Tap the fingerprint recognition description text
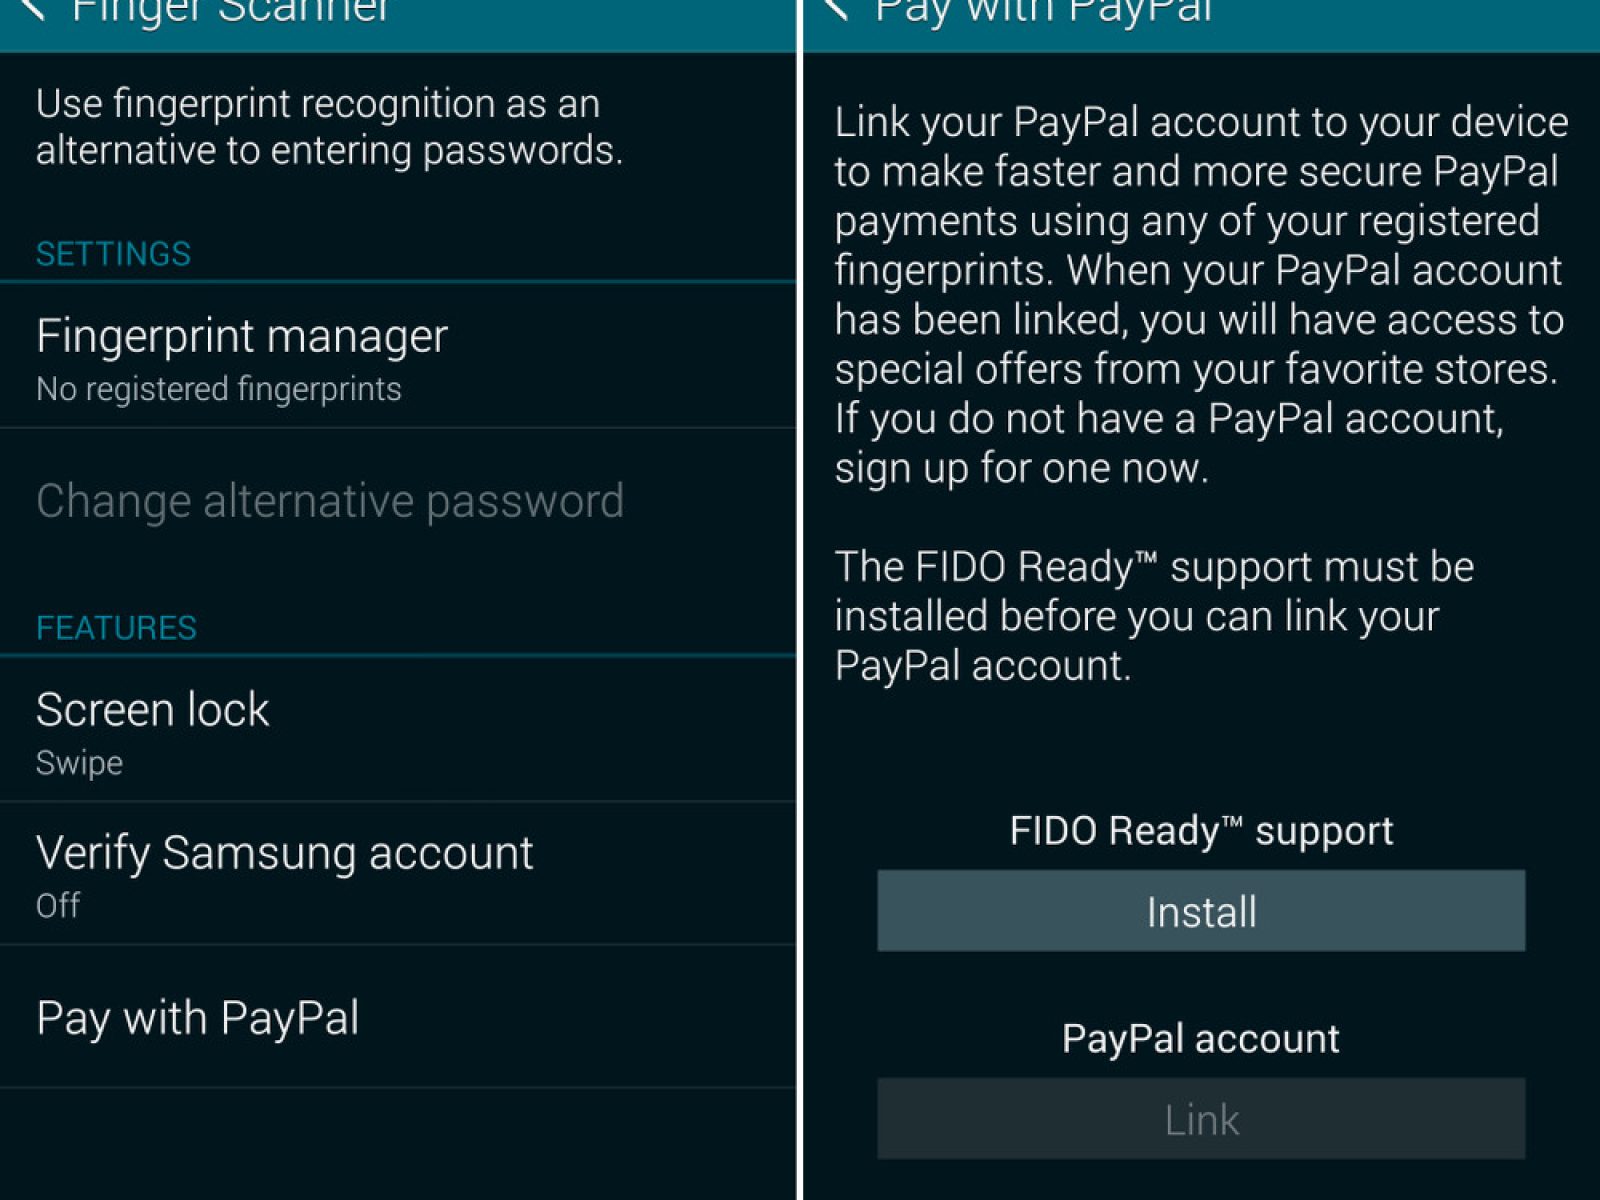 pyautogui.click(x=329, y=127)
